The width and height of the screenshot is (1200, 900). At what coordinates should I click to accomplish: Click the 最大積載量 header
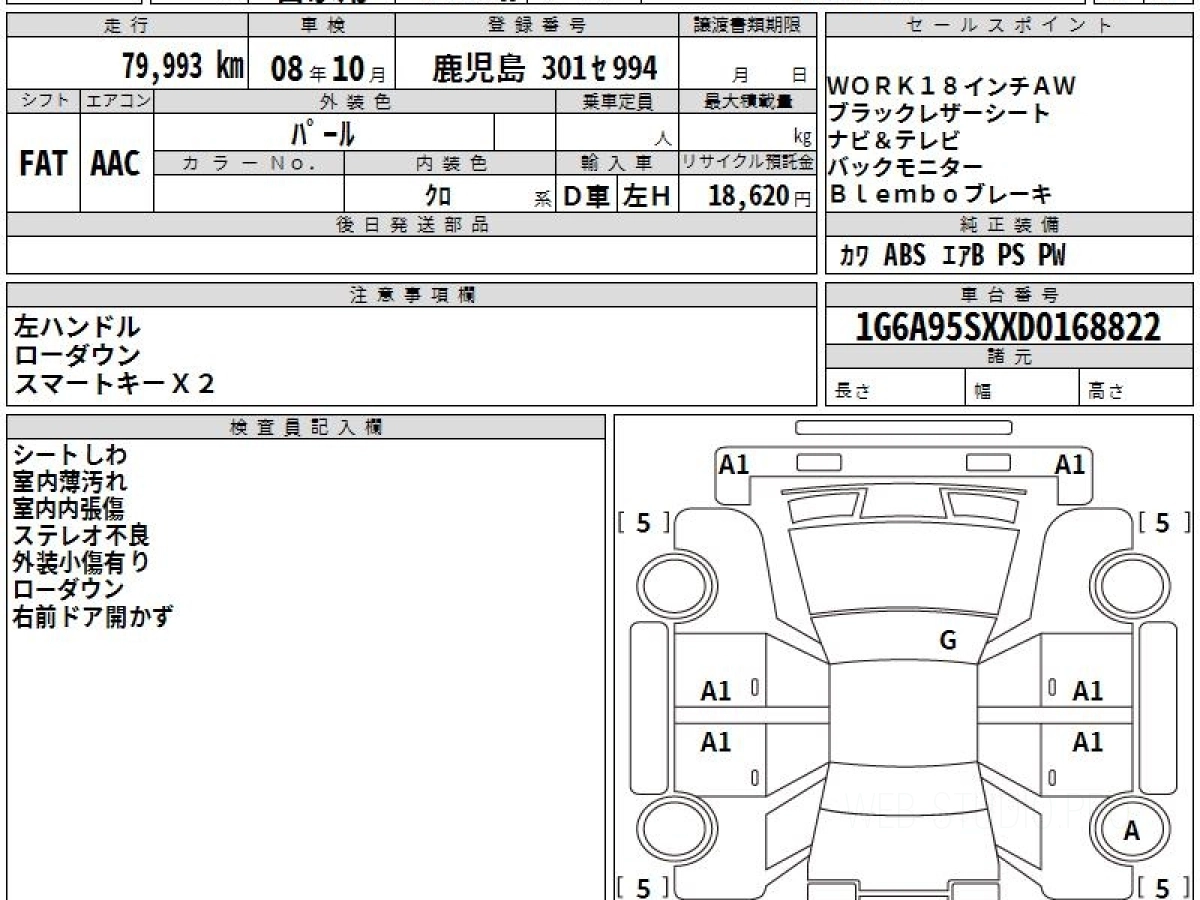click(748, 101)
